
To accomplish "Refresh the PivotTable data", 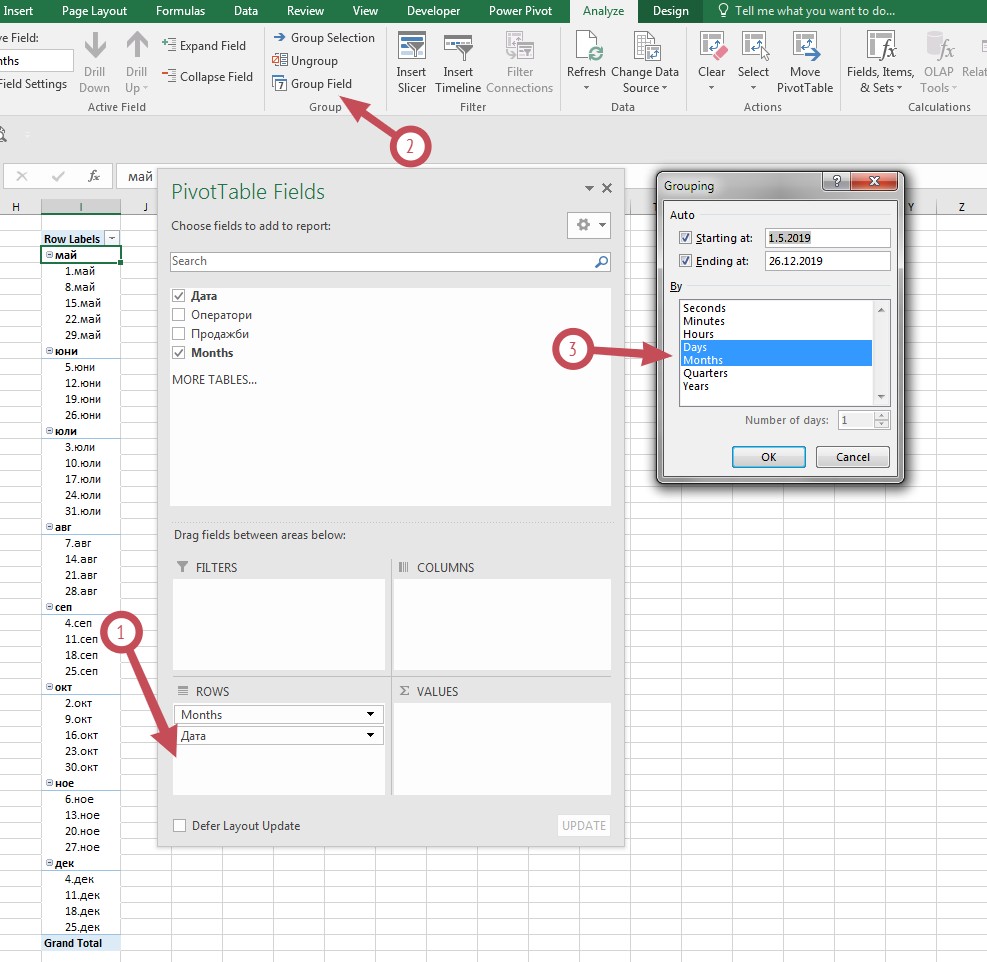I will tap(586, 62).
